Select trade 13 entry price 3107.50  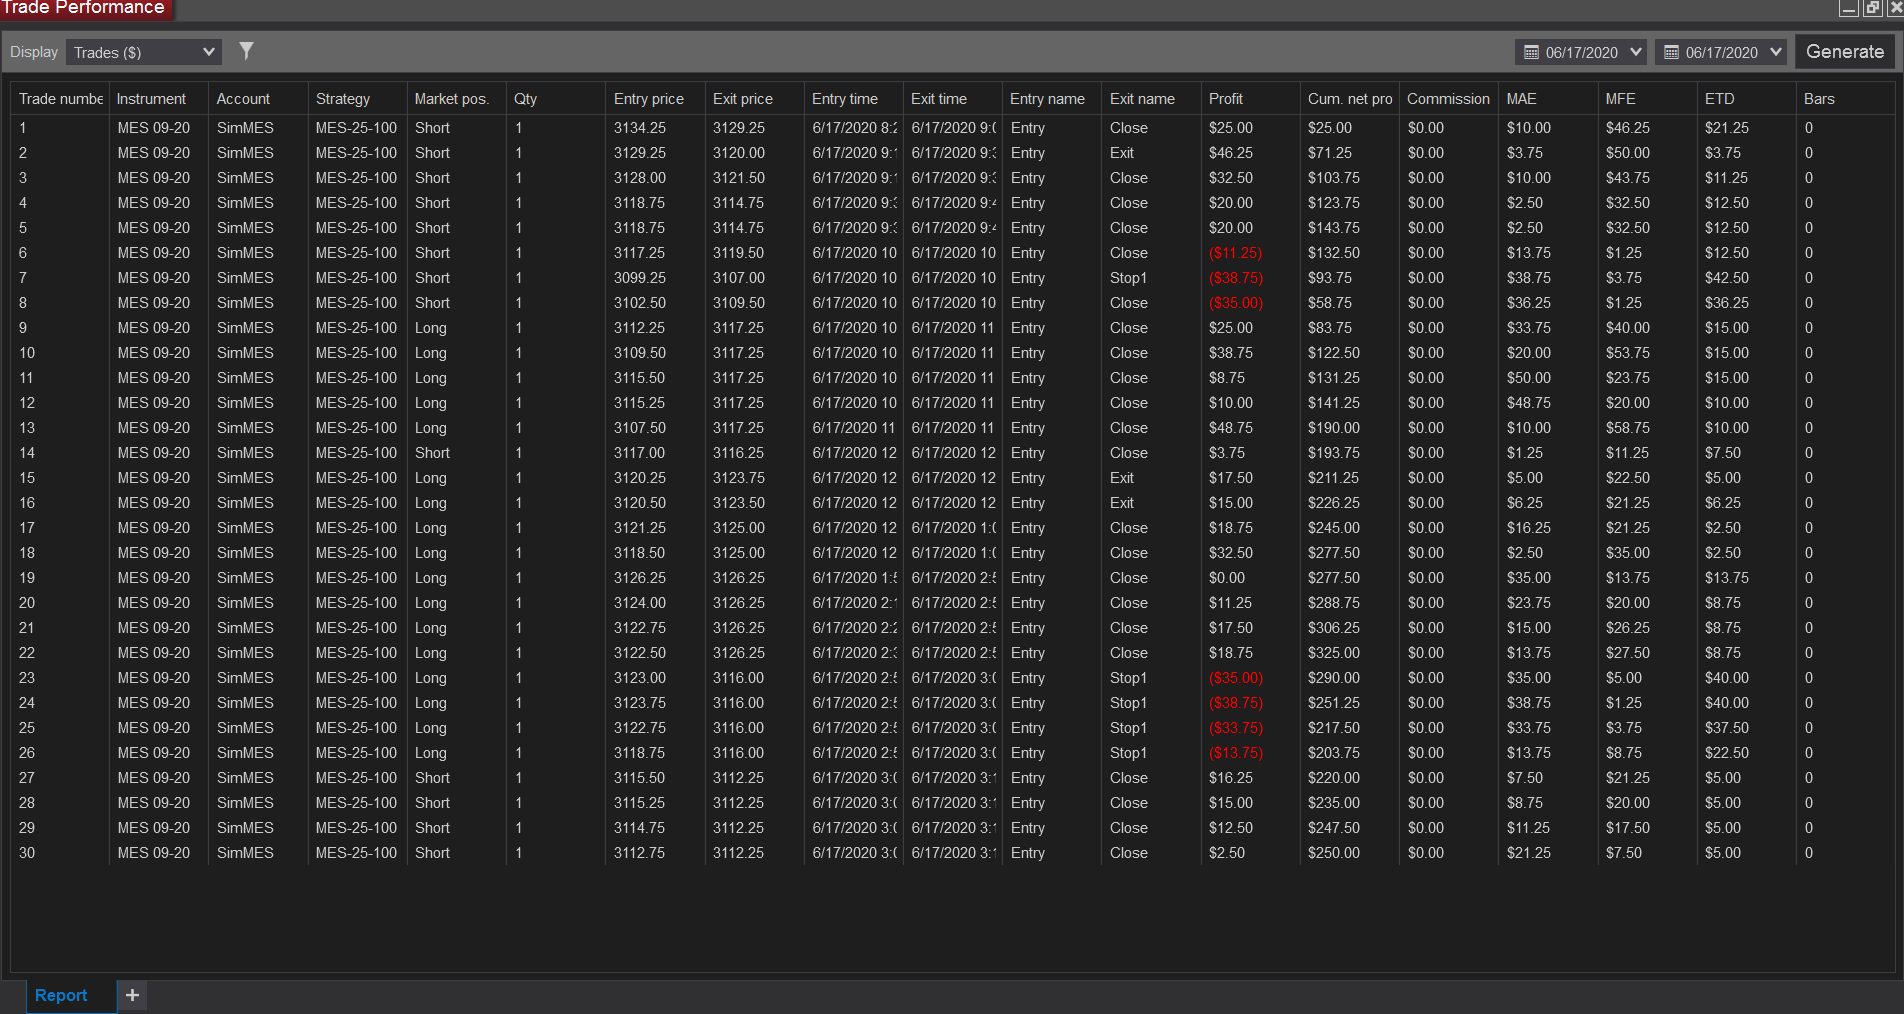640,428
